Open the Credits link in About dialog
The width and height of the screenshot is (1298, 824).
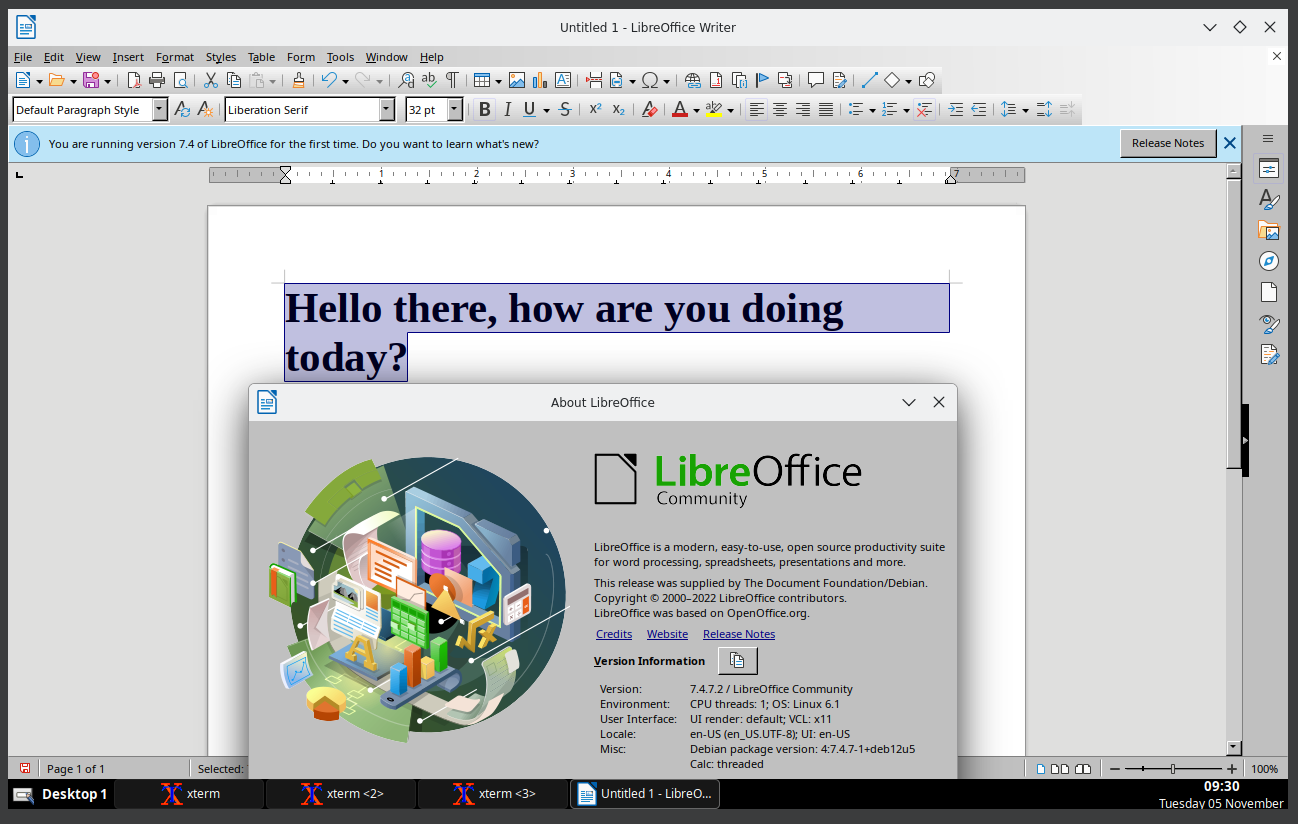[x=614, y=634]
